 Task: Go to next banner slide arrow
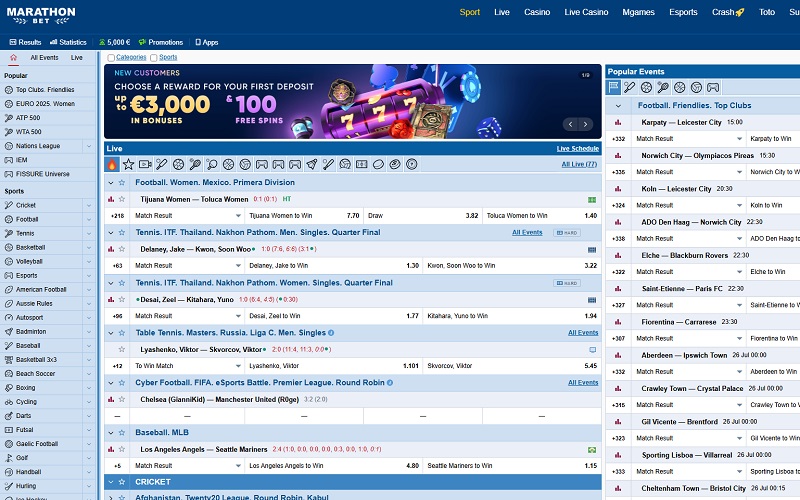[x=586, y=124]
